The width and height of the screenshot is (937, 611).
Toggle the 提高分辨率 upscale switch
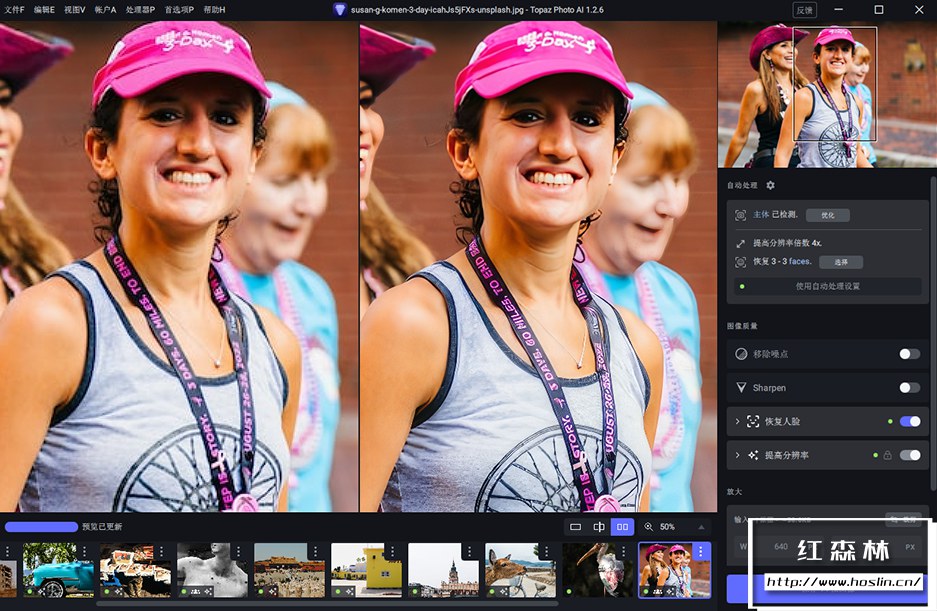tap(910, 456)
